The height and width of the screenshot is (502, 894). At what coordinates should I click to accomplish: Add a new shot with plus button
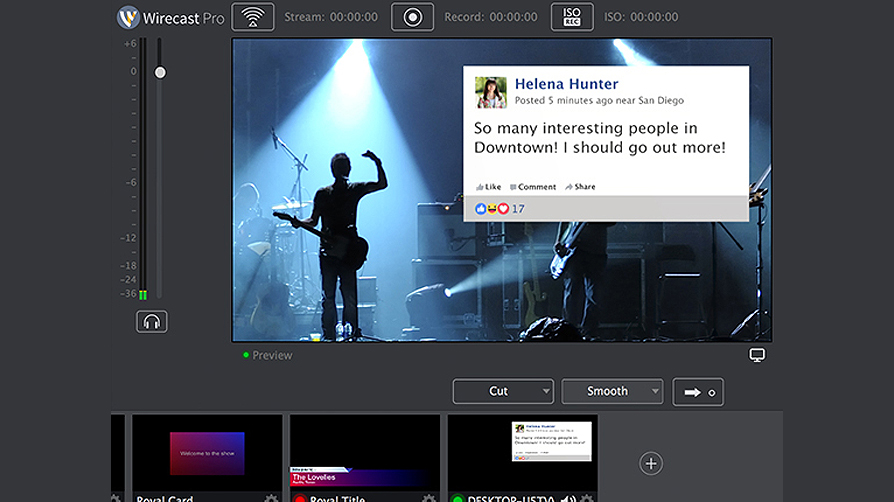pyautogui.click(x=651, y=463)
